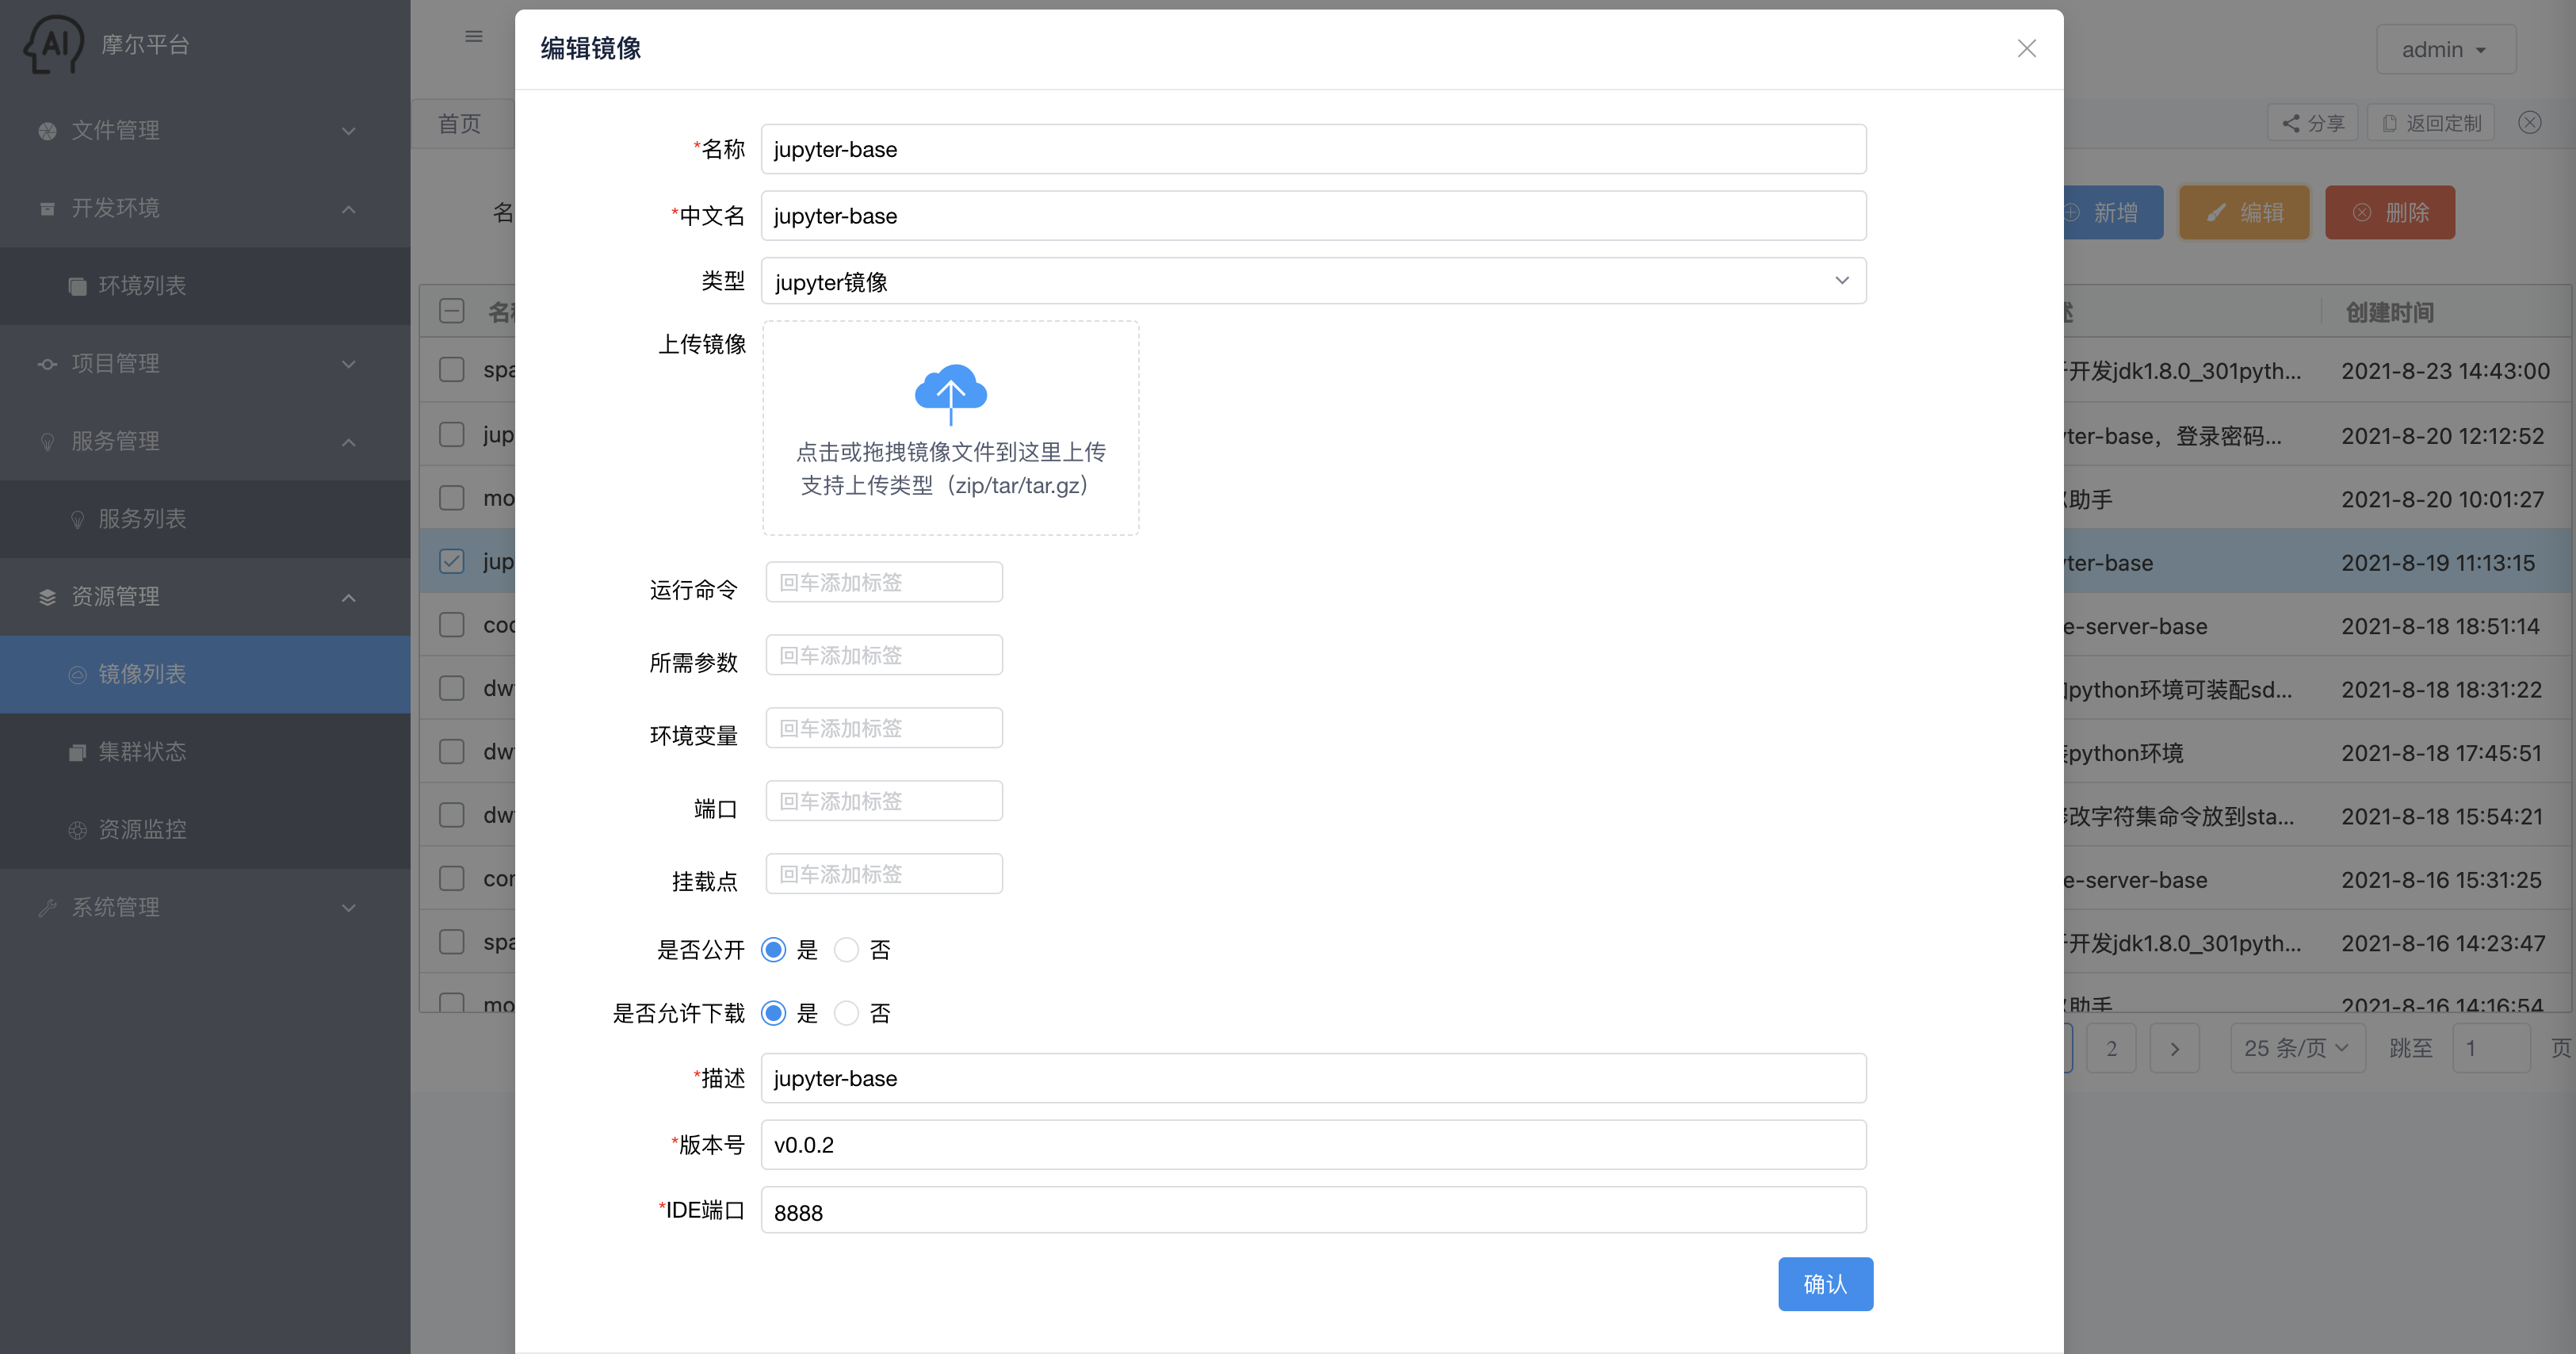Focus the 描述 input field
This screenshot has height=1354, width=2576.
click(x=1313, y=1078)
